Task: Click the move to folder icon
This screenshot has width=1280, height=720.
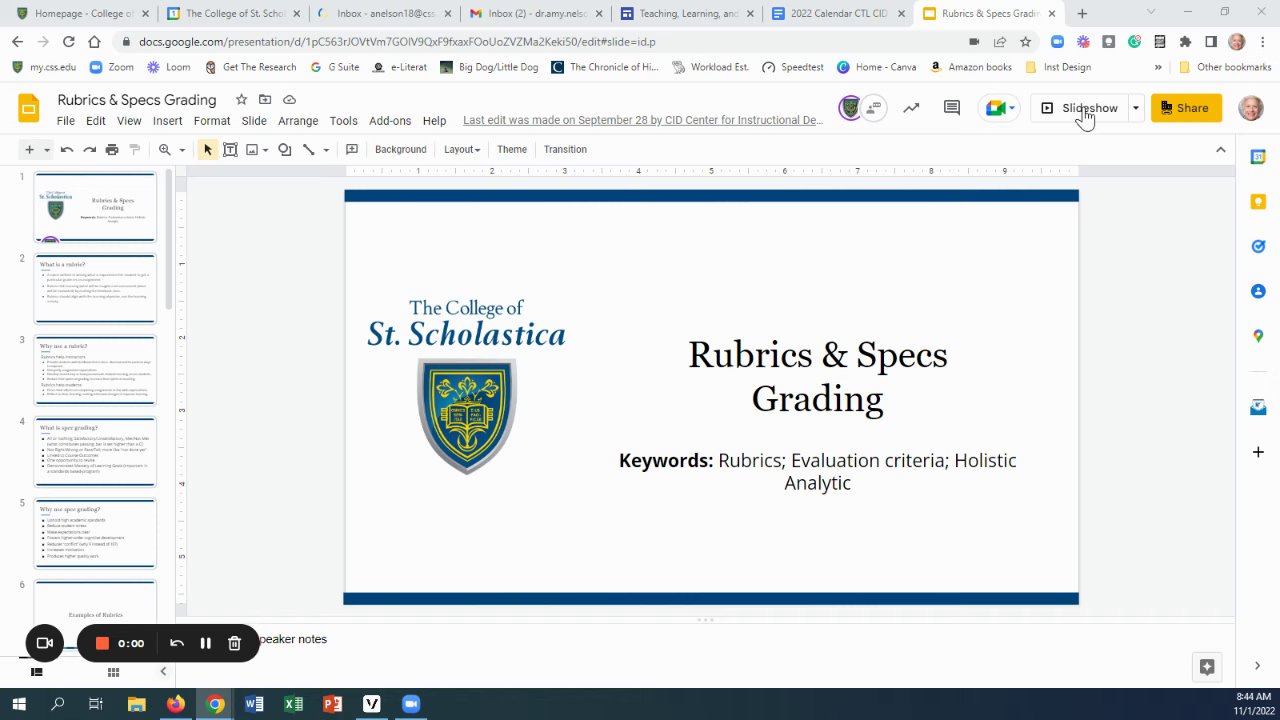Action: [x=265, y=100]
